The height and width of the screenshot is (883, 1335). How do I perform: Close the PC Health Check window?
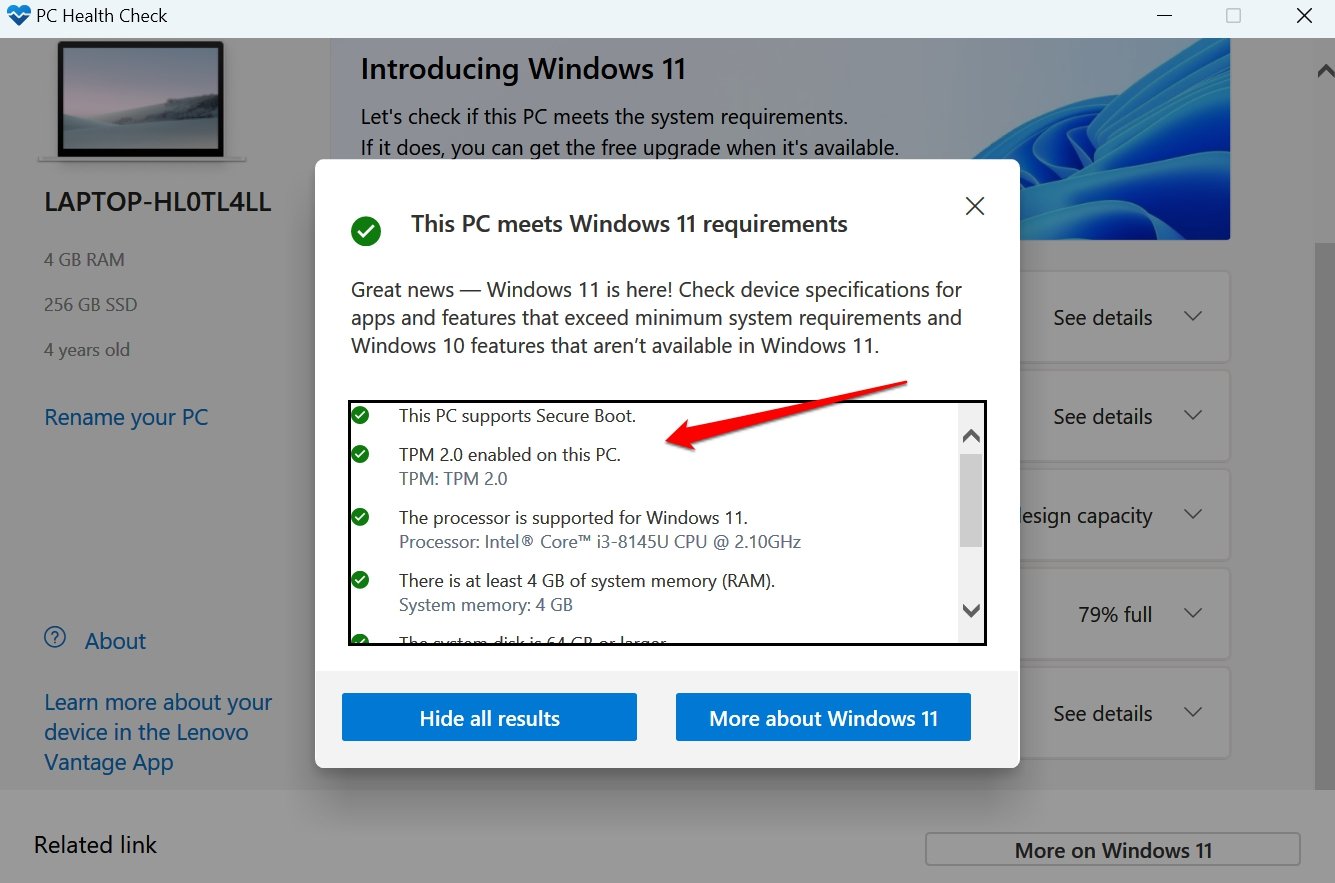point(1304,16)
